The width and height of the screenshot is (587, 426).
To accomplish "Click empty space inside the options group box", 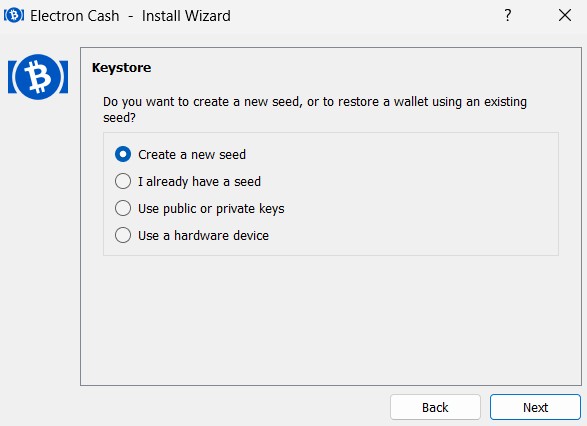I will [419, 195].
